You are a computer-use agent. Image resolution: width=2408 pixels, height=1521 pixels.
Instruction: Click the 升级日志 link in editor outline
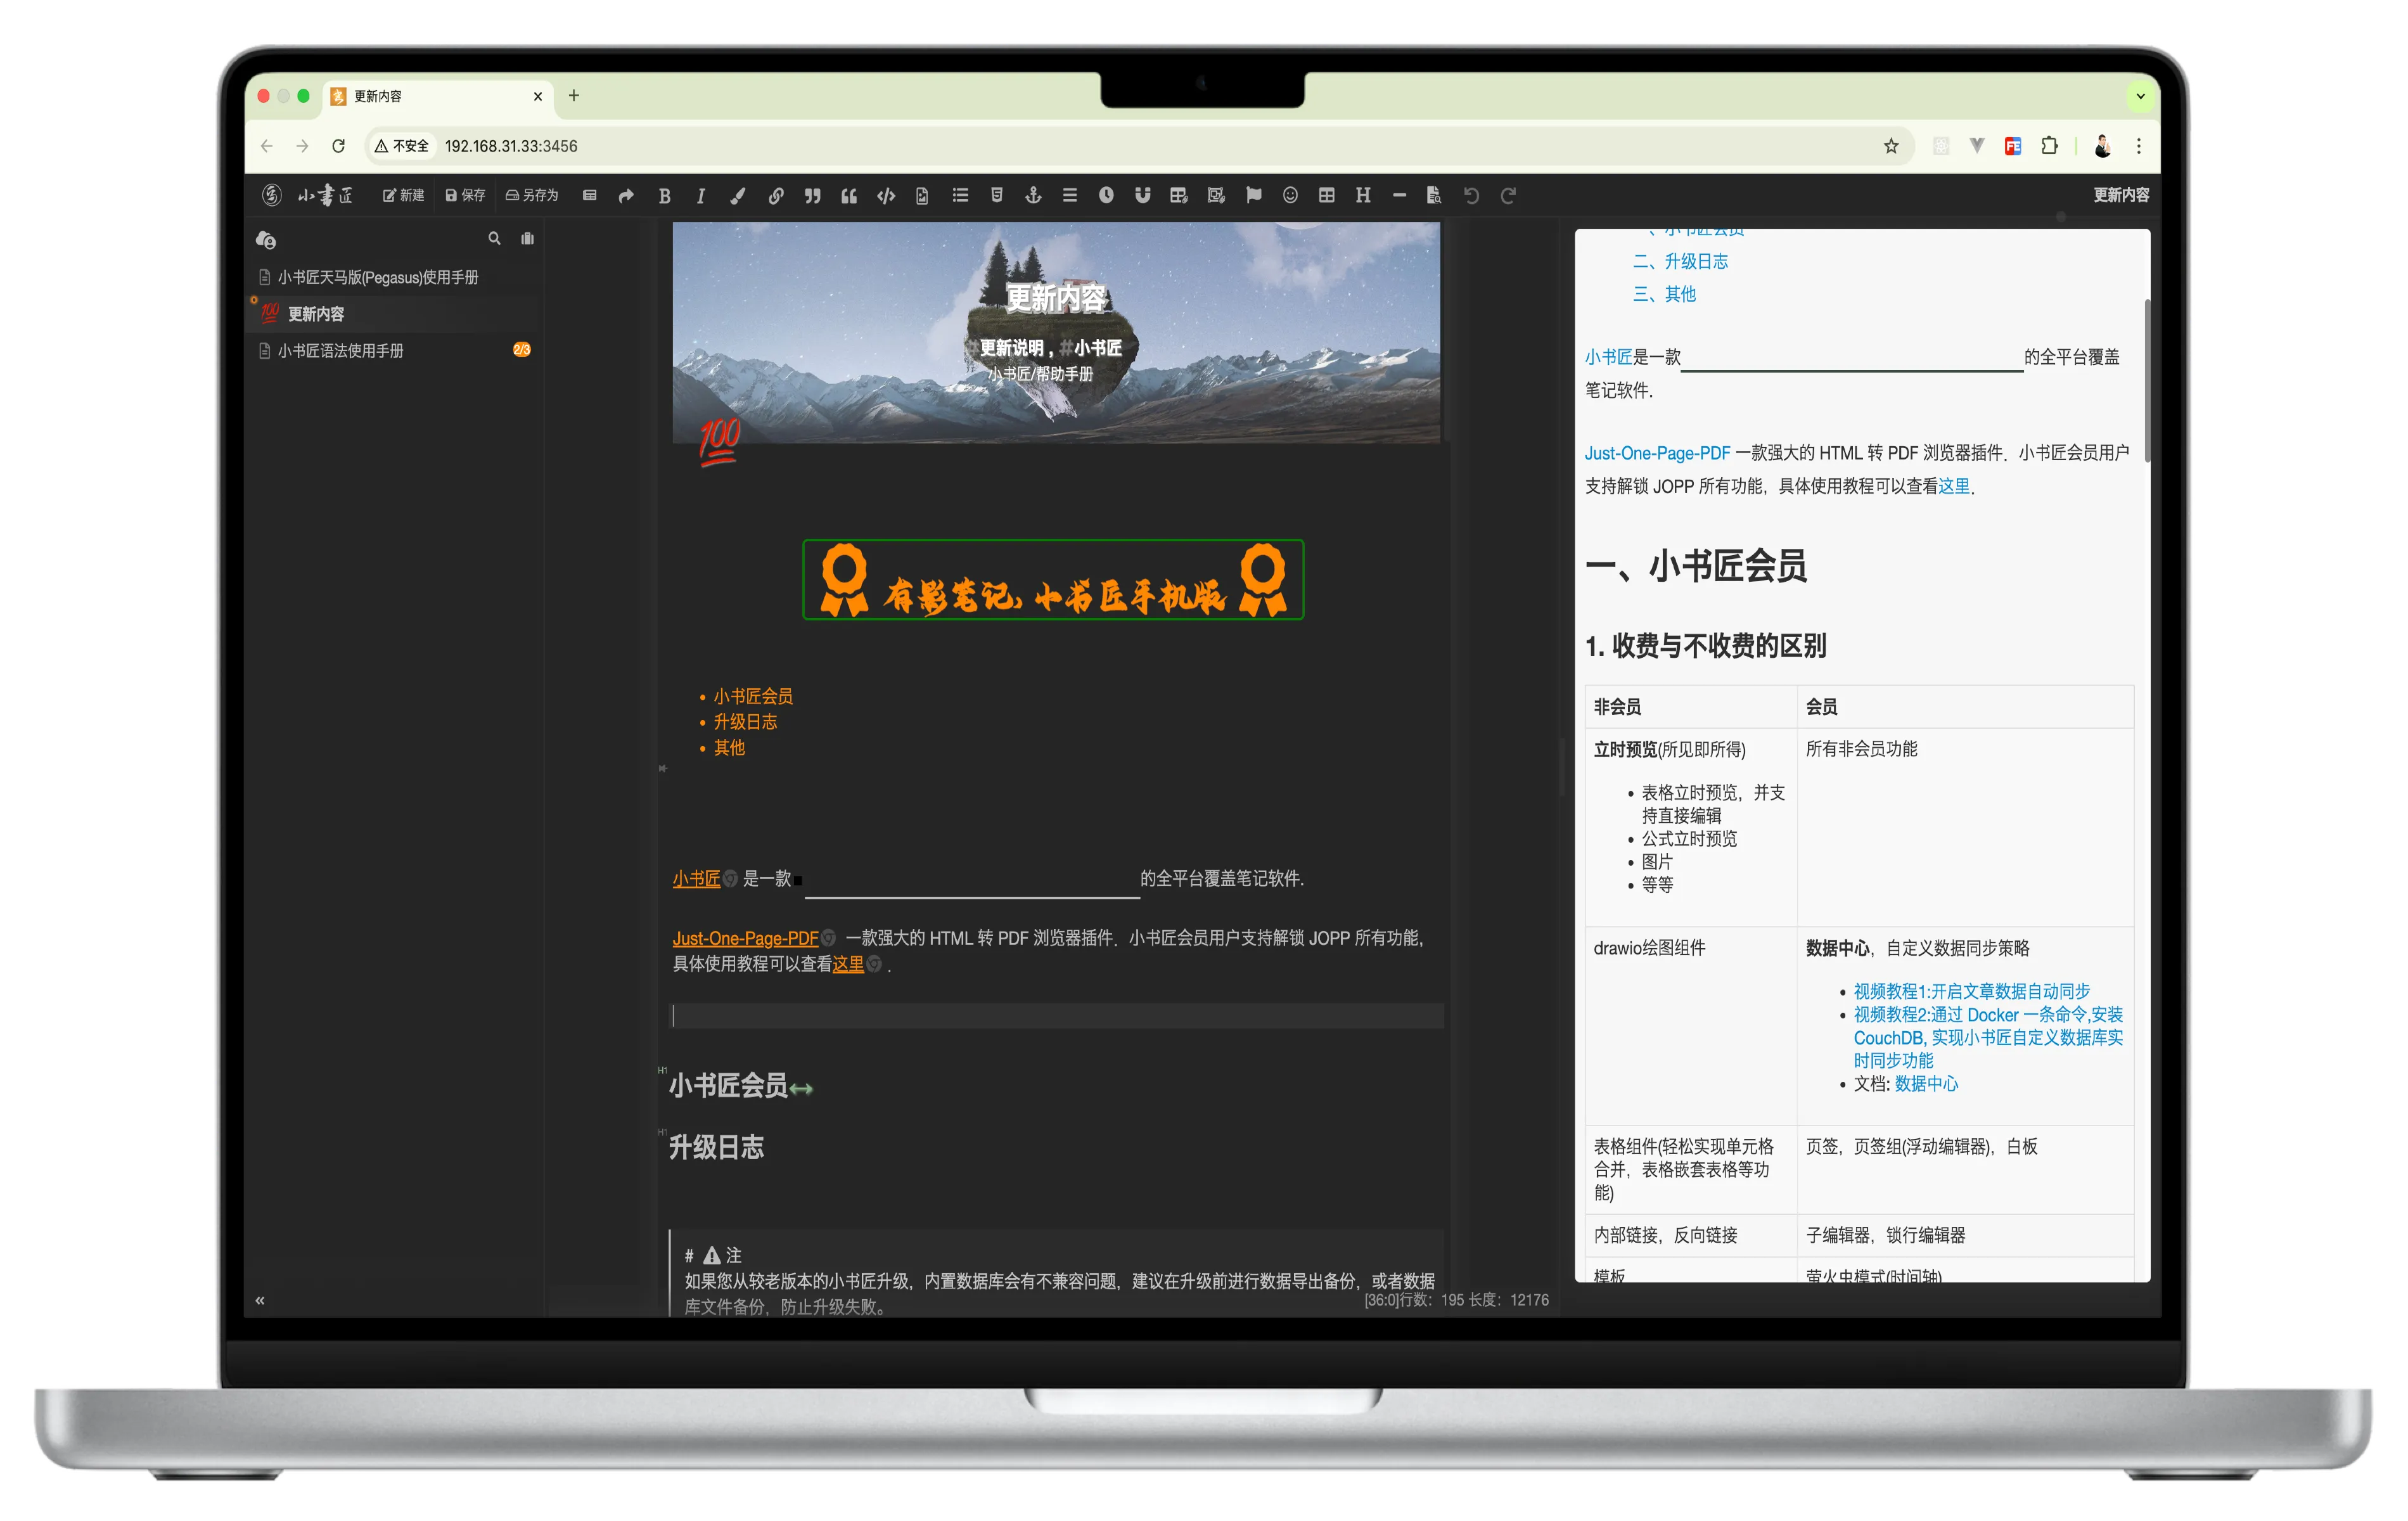point(745,722)
